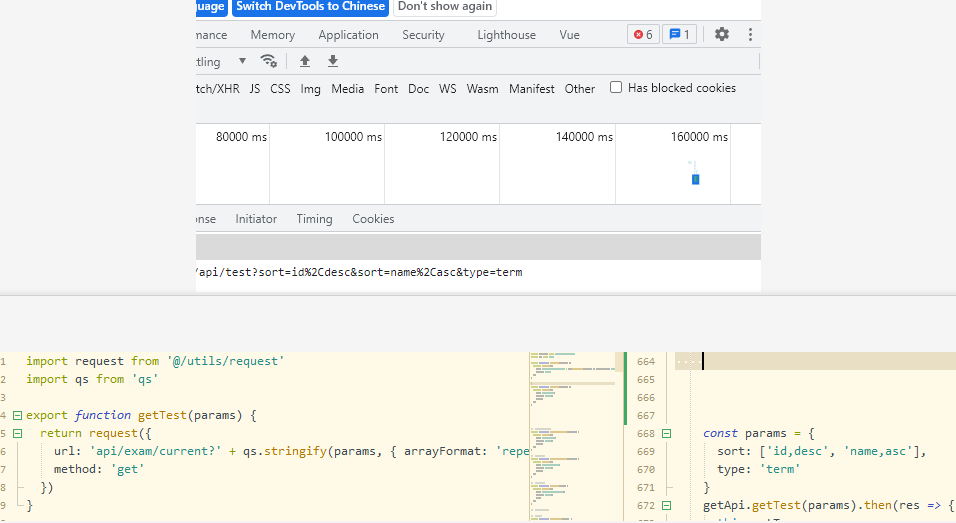Viewport: 956px width, 523px height.
Task: Open the Memory tab
Action: 273,35
